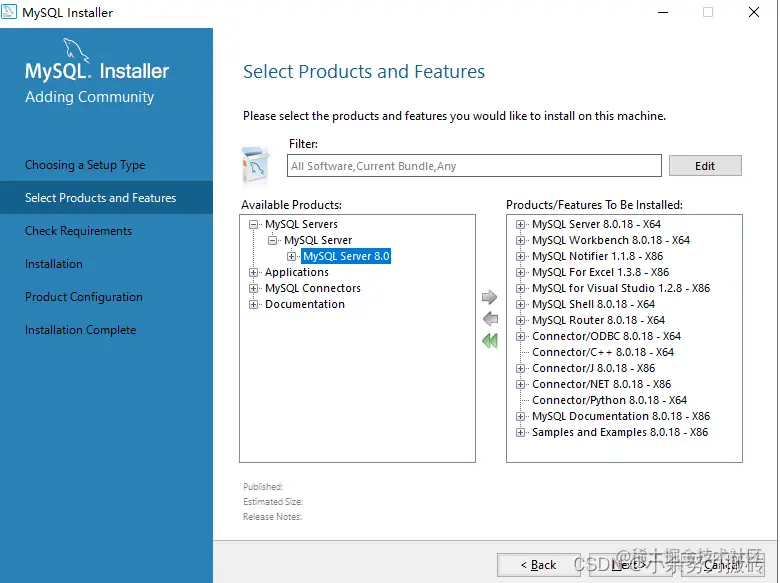Expand MySQL Router 8.0.18 - X64 entry

pyautogui.click(x=520, y=320)
